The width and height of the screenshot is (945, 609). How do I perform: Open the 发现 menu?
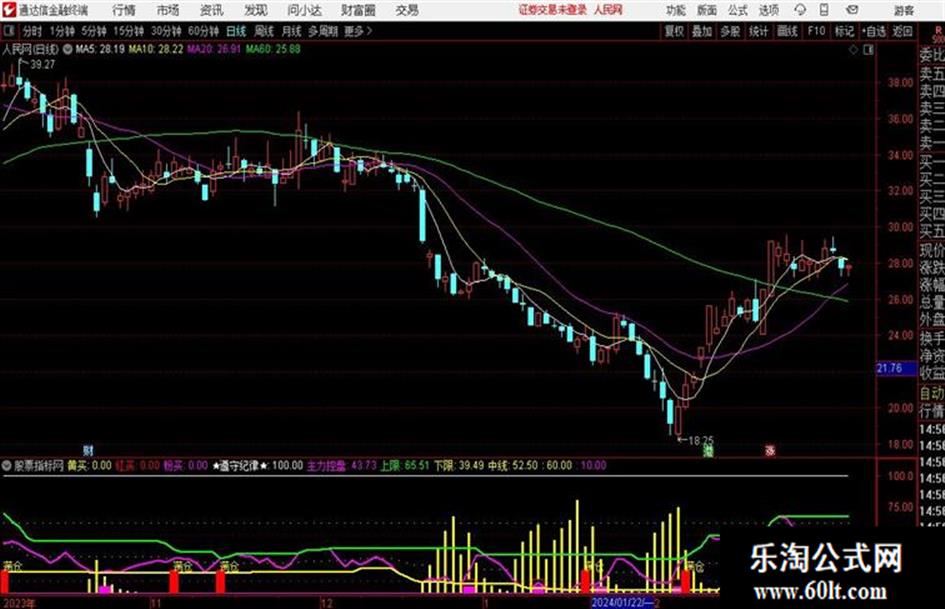tap(256, 10)
